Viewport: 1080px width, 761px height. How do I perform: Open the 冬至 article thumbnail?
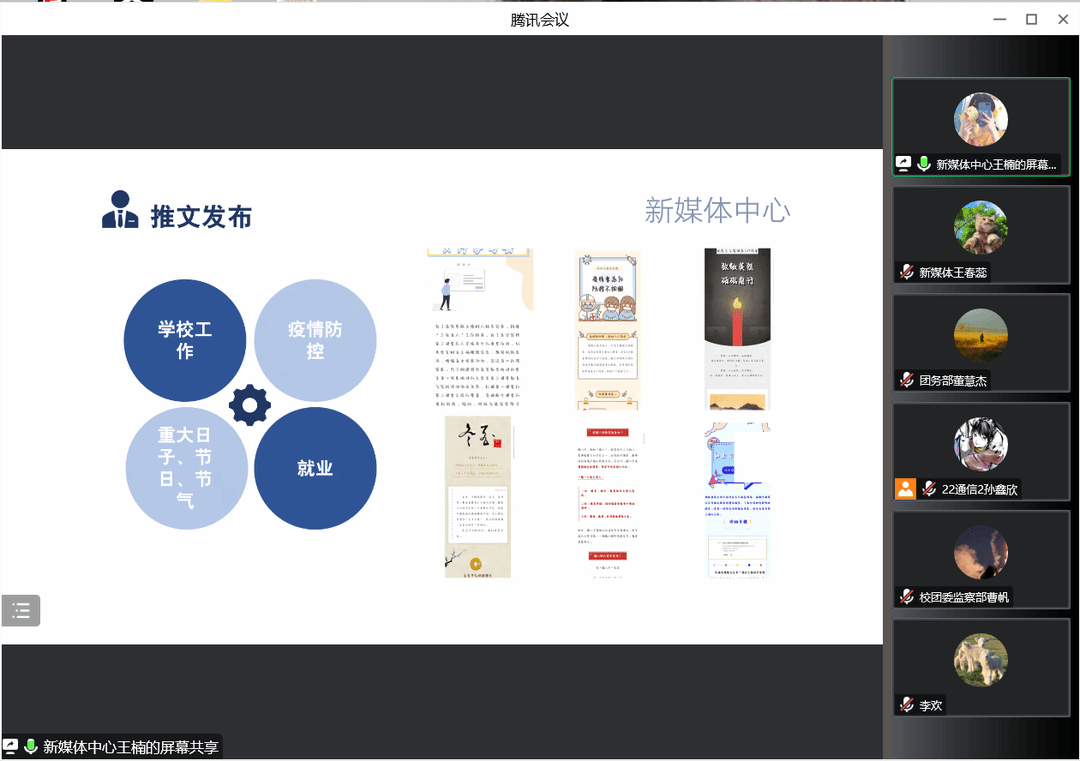478,497
